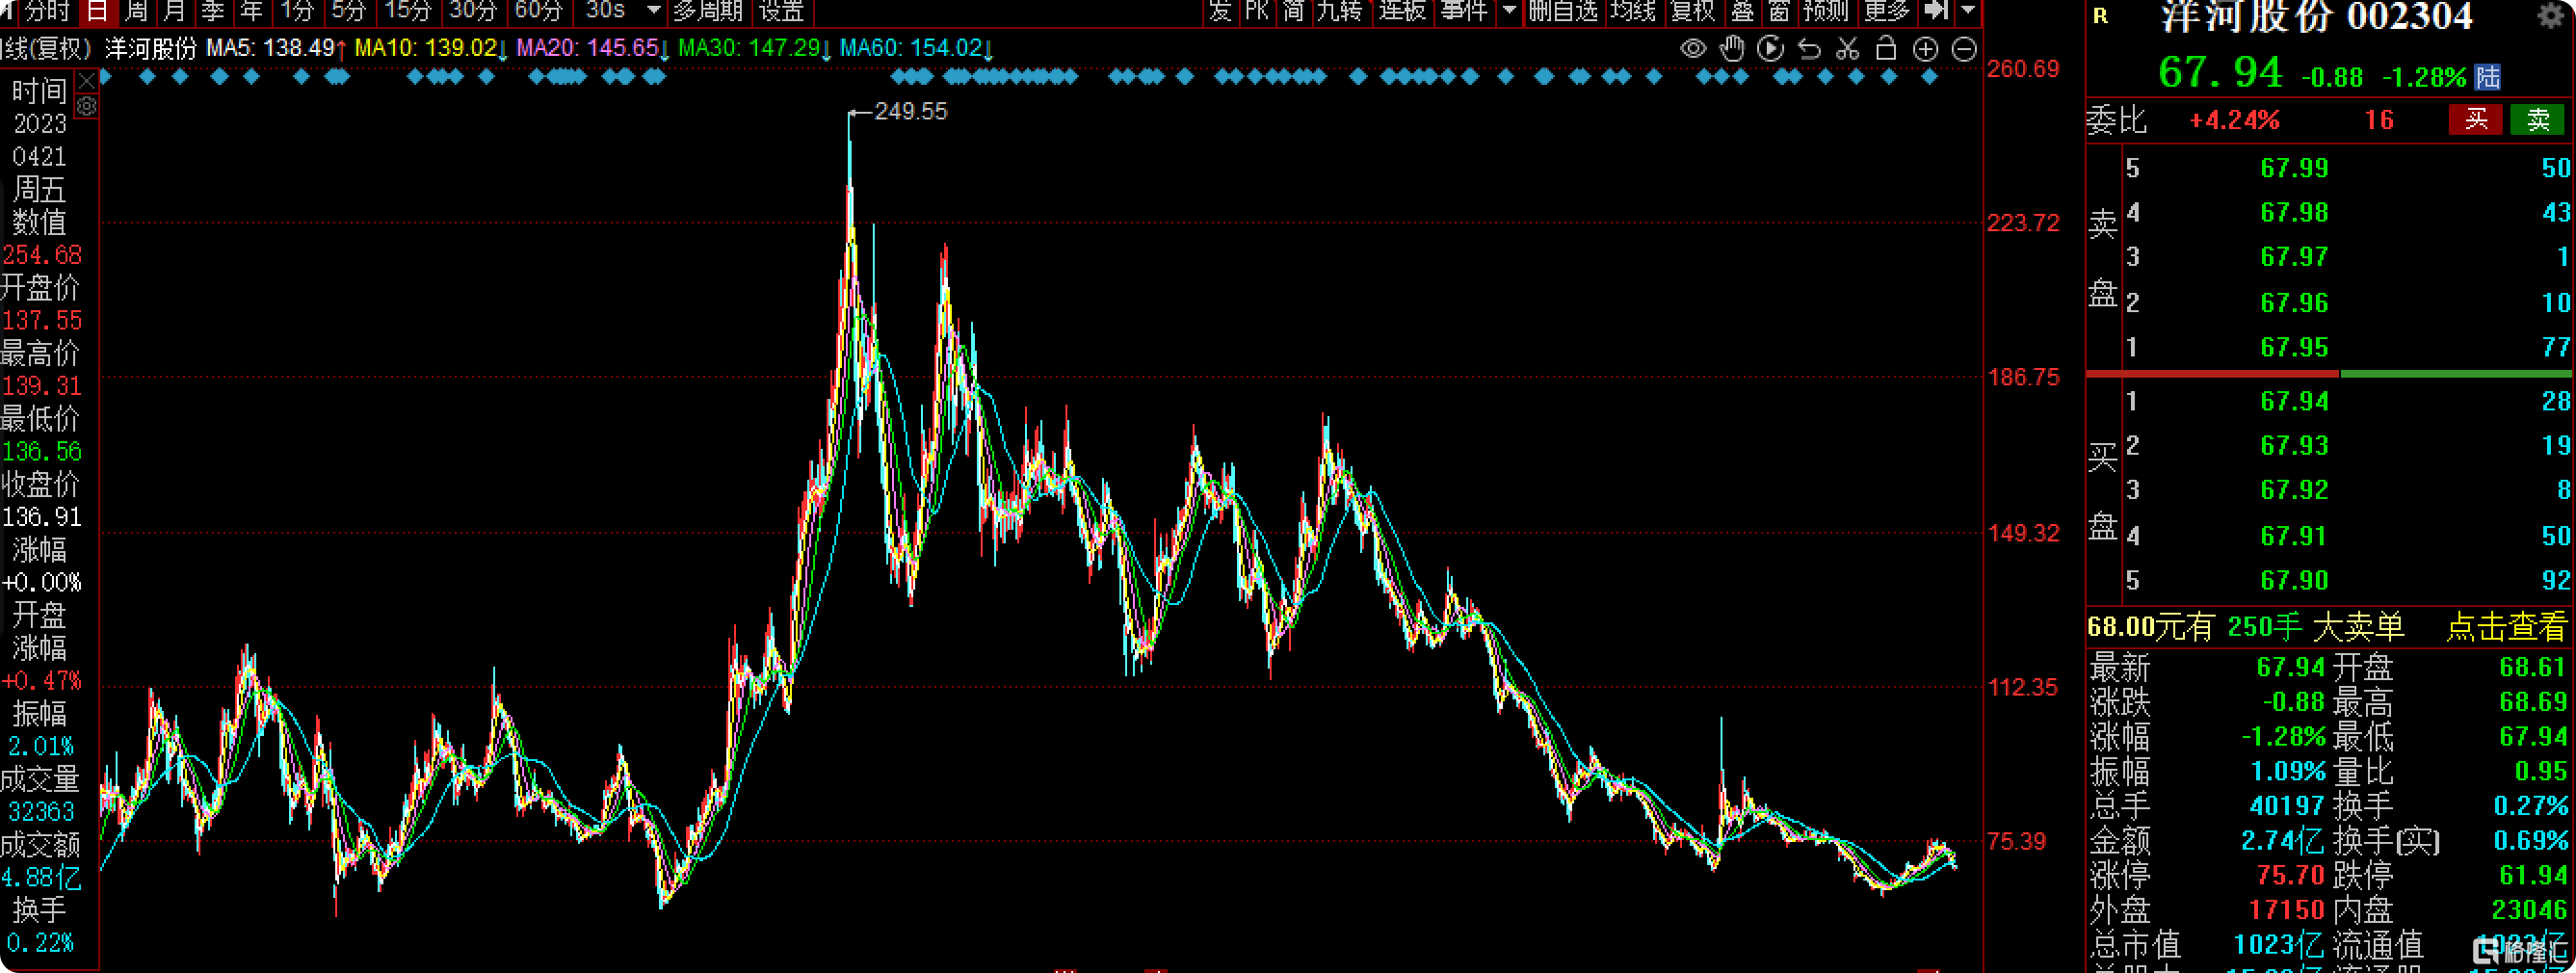Close the data info panel X
The width and height of the screenshot is (2576, 973).
click(87, 81)
